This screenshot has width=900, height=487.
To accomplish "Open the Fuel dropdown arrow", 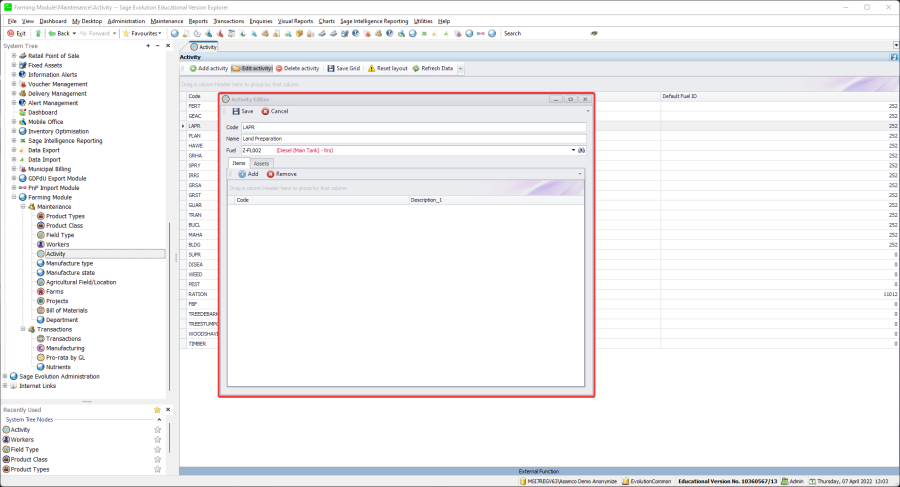I will tap(573, 150).
